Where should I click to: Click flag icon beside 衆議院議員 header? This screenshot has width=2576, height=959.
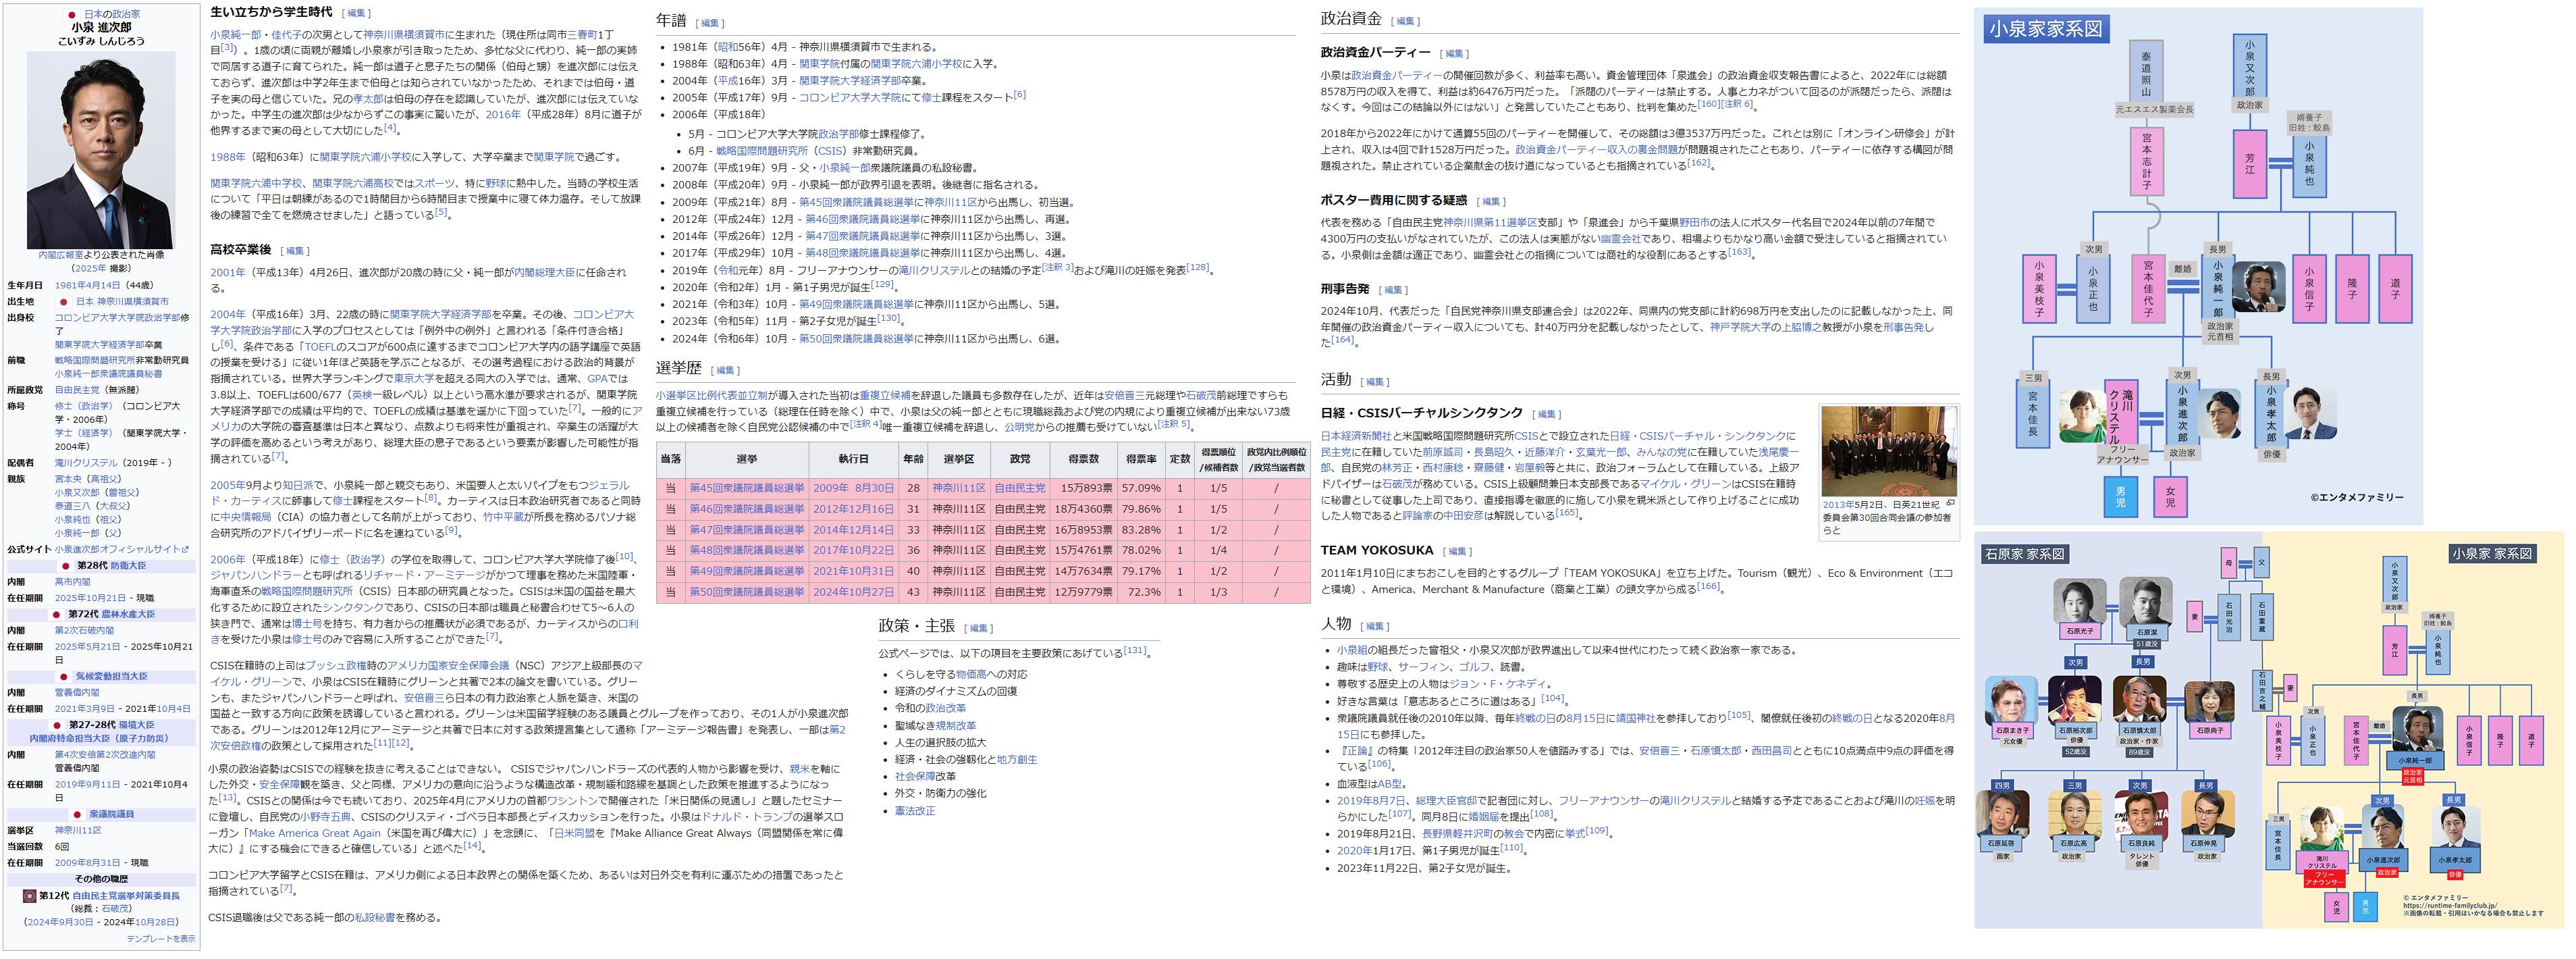(x=78, y=815)
